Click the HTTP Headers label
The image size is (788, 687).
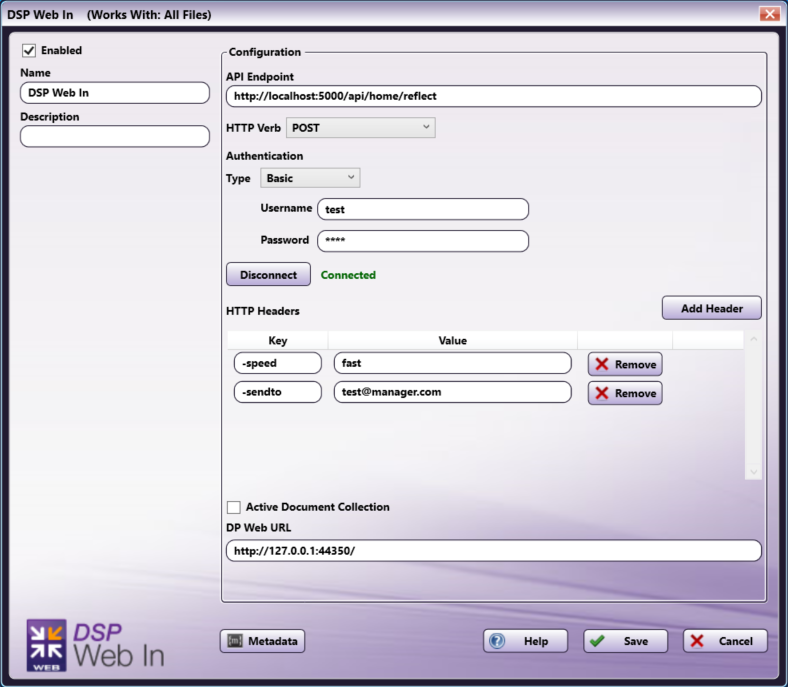262,311
